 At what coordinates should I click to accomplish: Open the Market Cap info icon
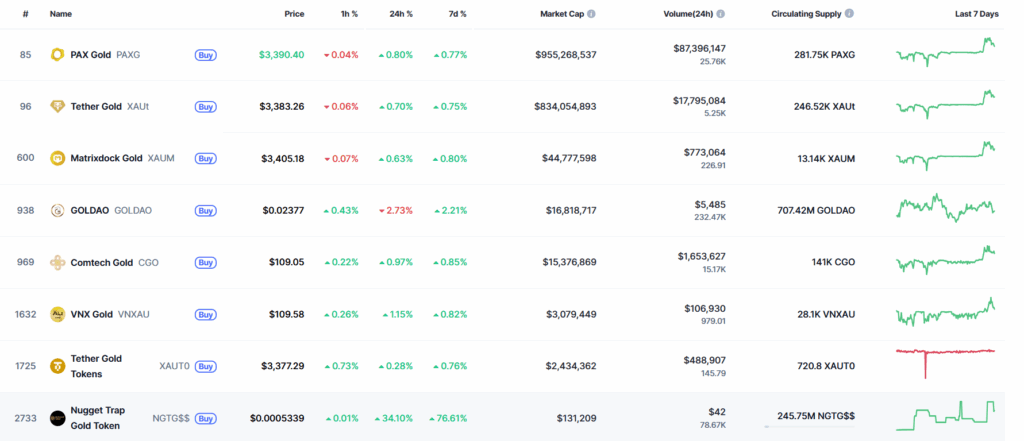tap(591, 14)
